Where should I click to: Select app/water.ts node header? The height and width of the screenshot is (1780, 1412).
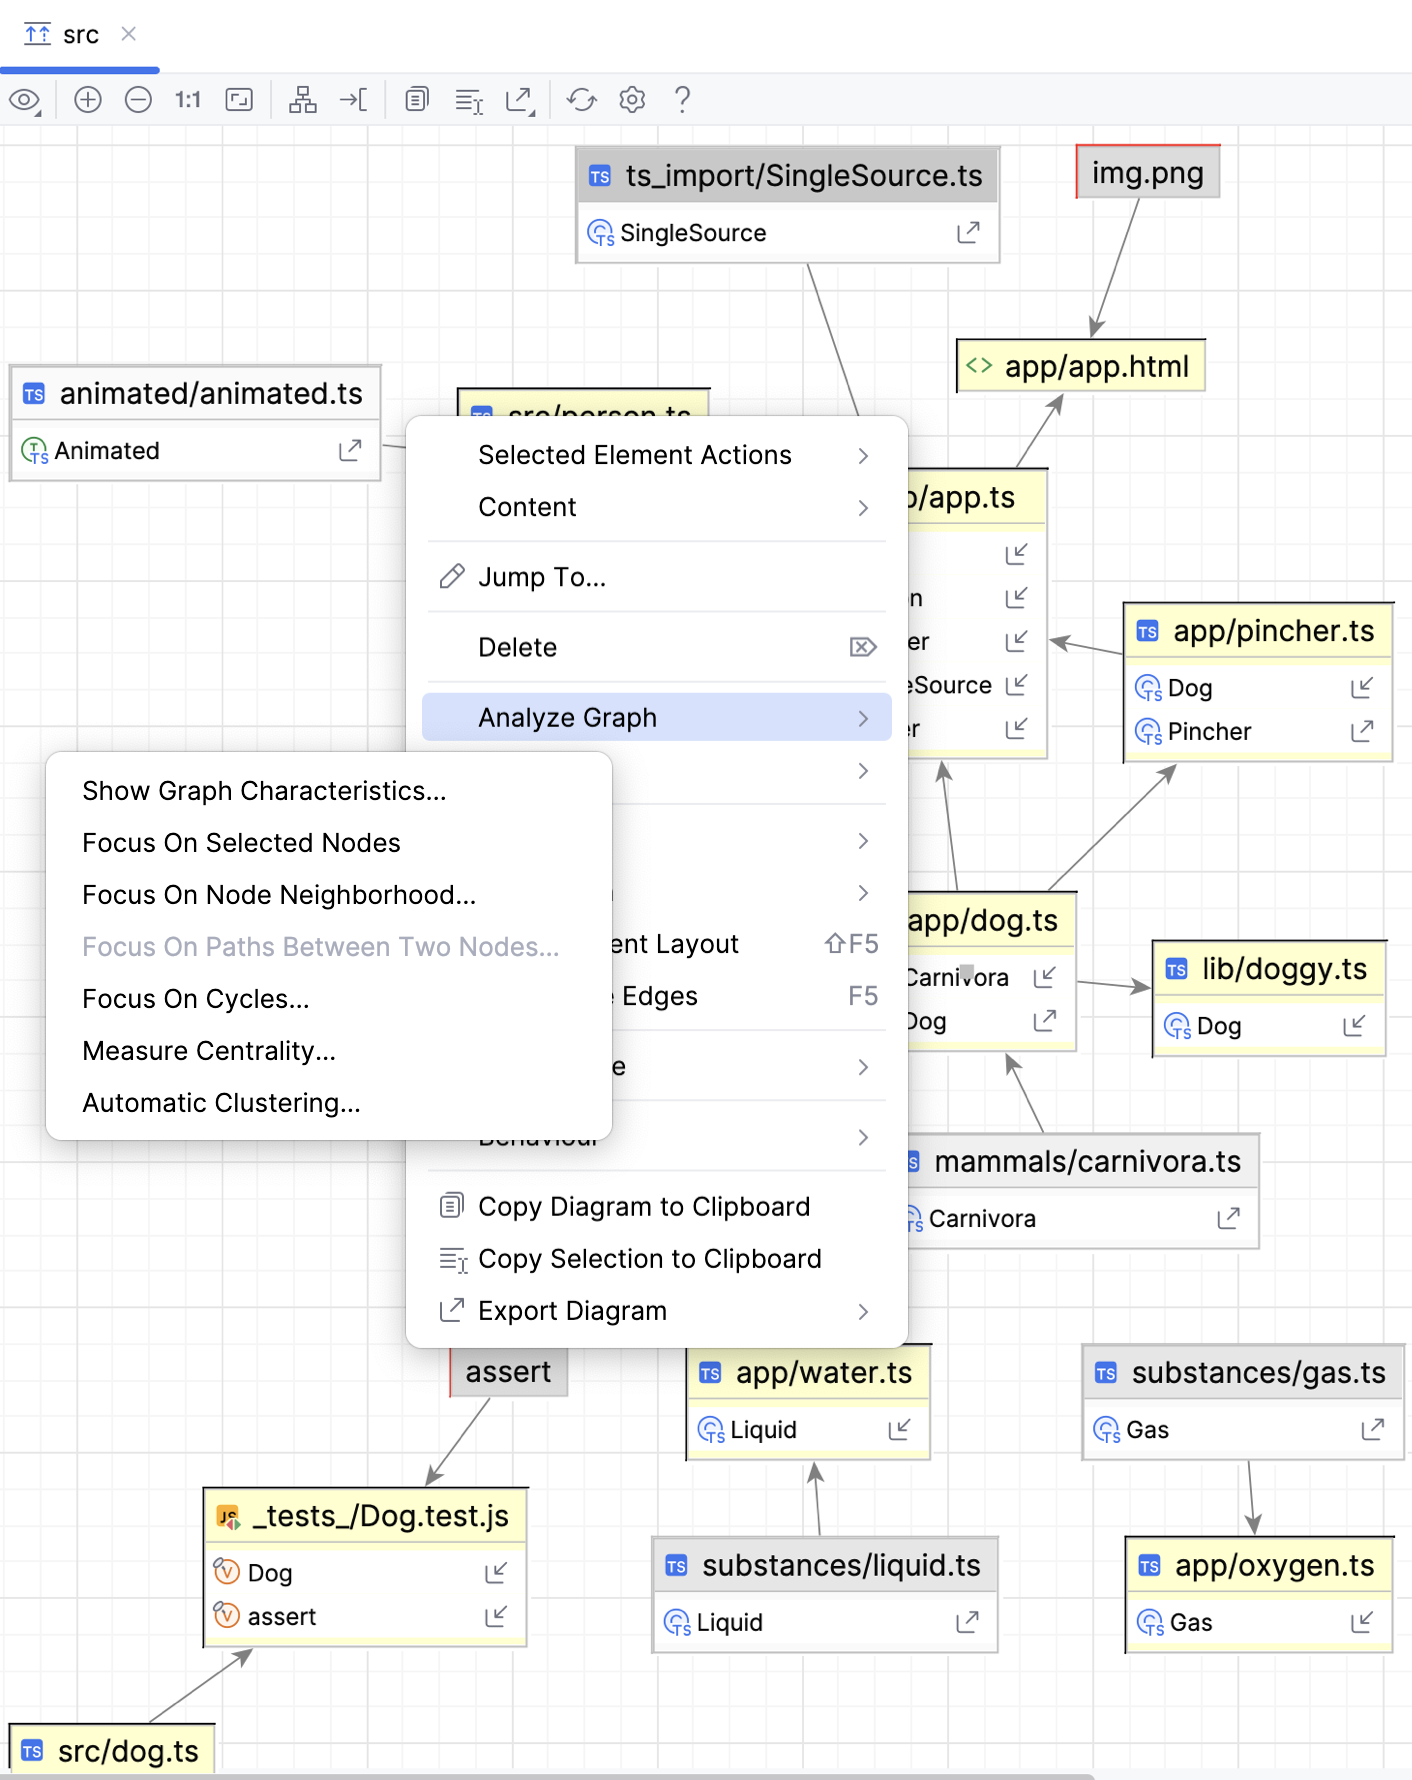(808, 1373)
